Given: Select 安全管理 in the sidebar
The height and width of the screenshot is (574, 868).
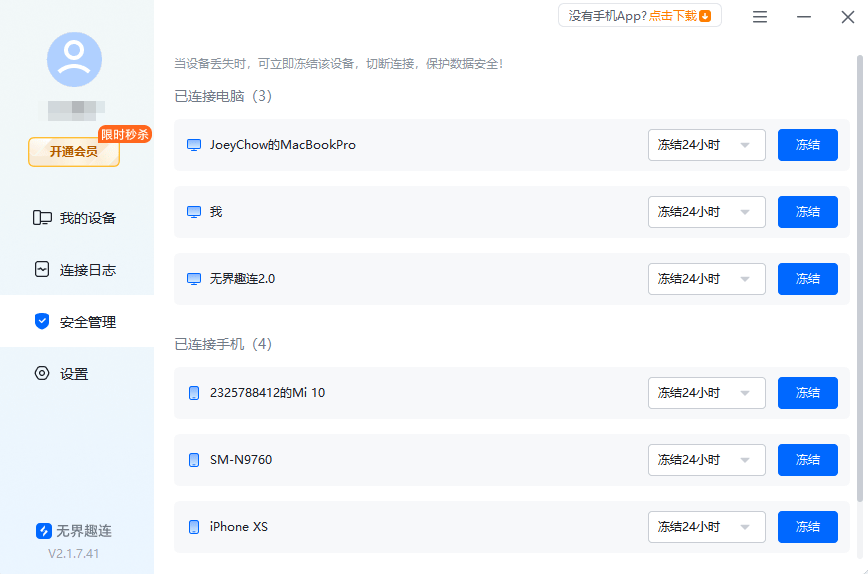Looking at the screenshot, I should 76,322.
